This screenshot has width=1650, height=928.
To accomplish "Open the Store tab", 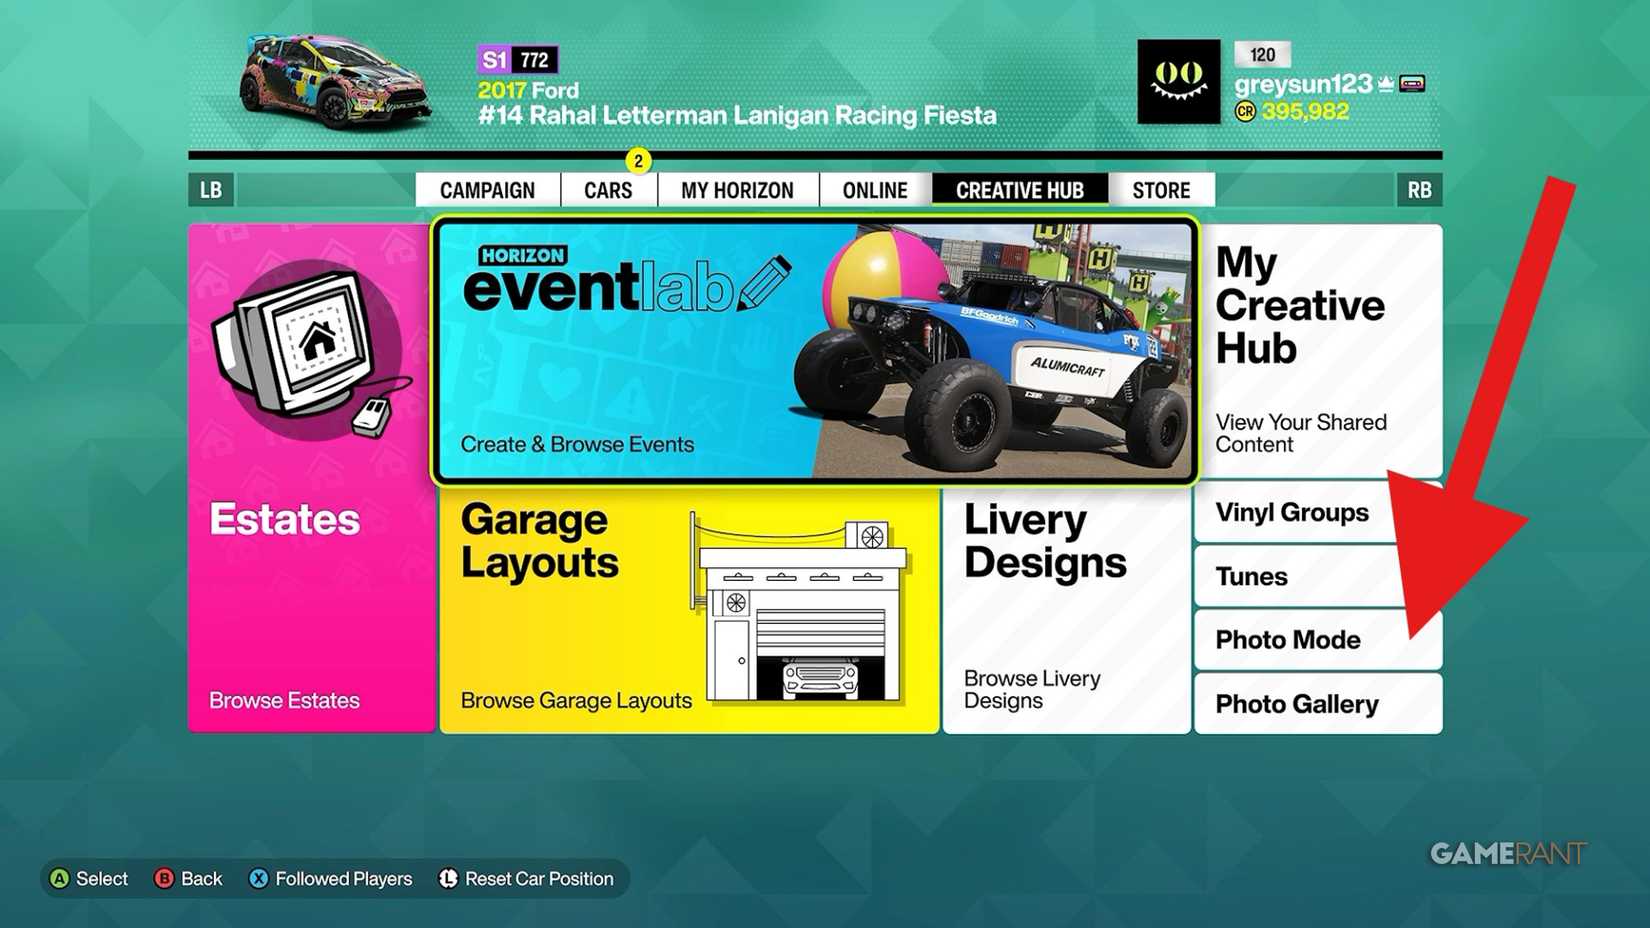I will click(x=1162, y=190).
